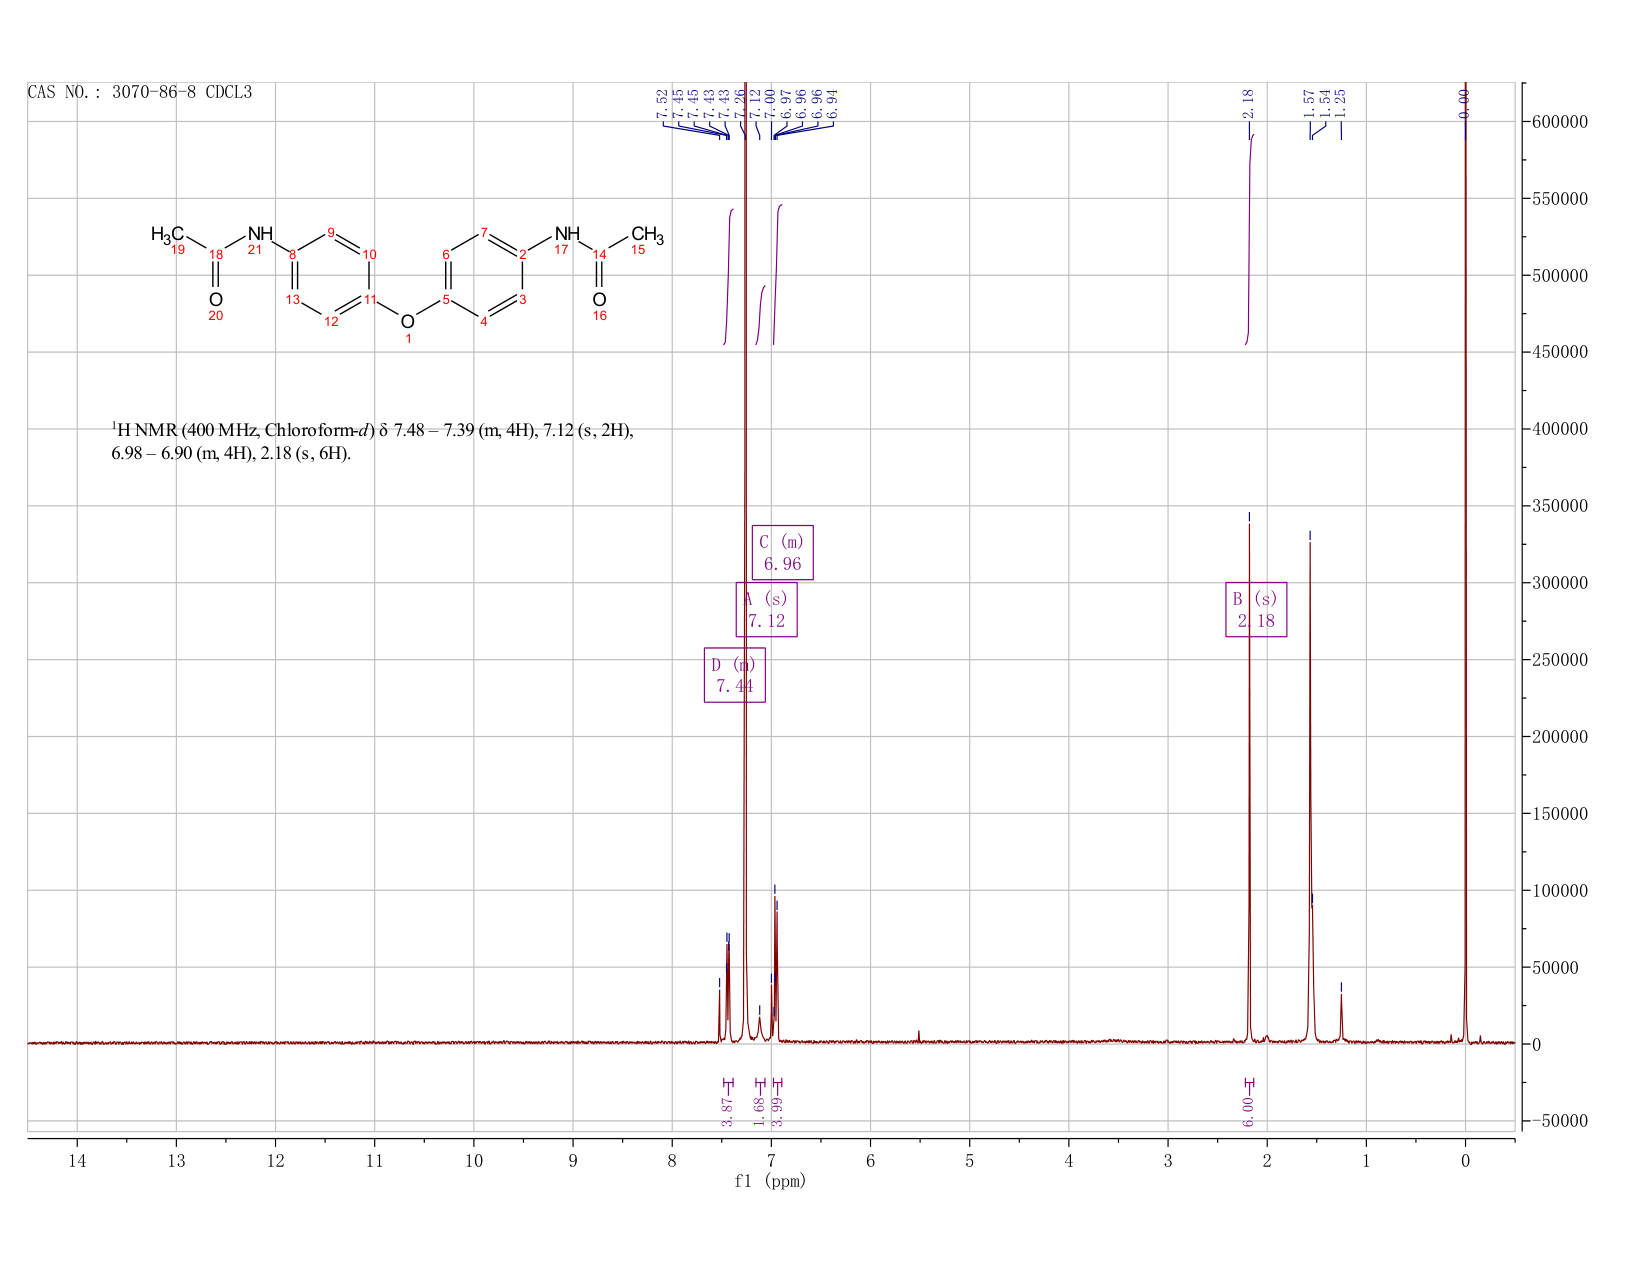
Task: Select multiplet box B (s) 2.18
Action: [x=1256, y=609]
